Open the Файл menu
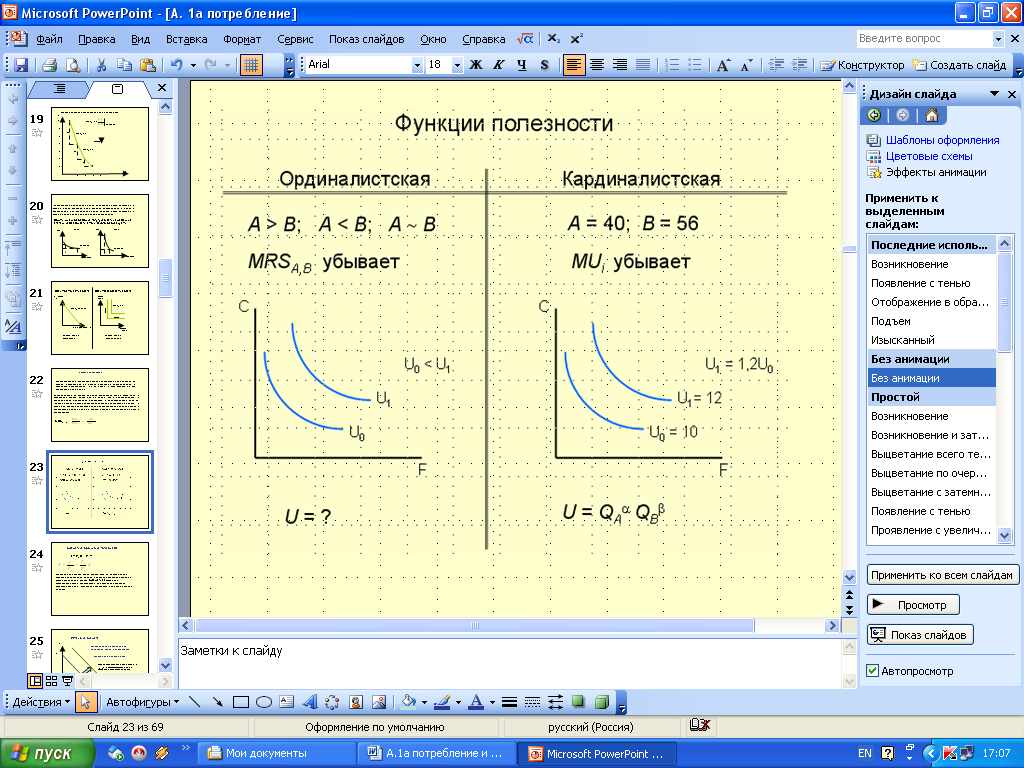Viewport: 1024px width, 768px height. pos(49,39)
